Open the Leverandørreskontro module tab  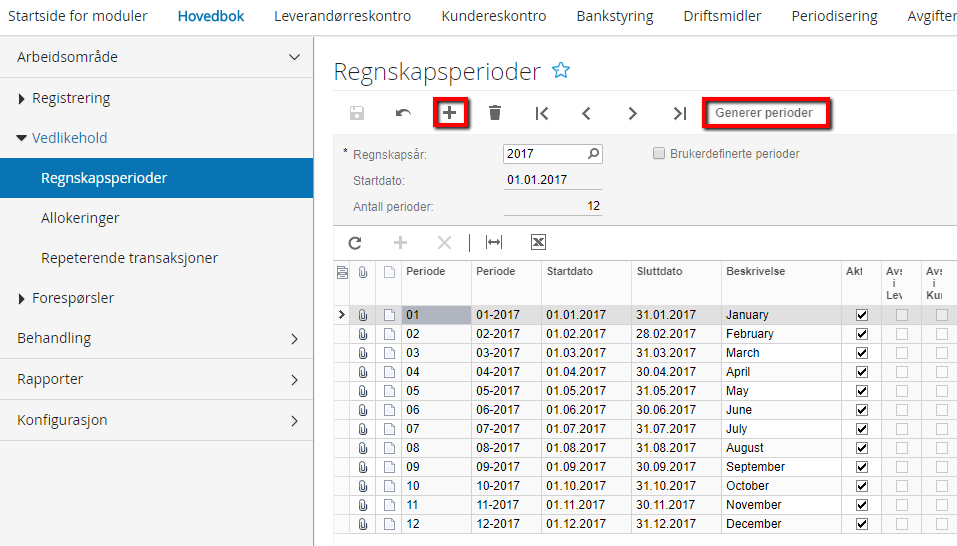point(342,16)
